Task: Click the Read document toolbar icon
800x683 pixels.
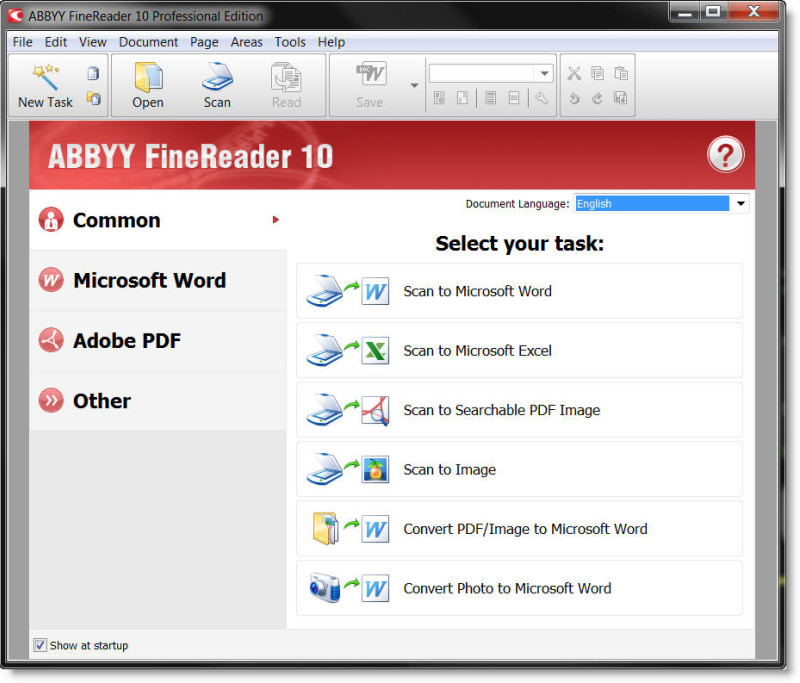Action: coord(286,78)
